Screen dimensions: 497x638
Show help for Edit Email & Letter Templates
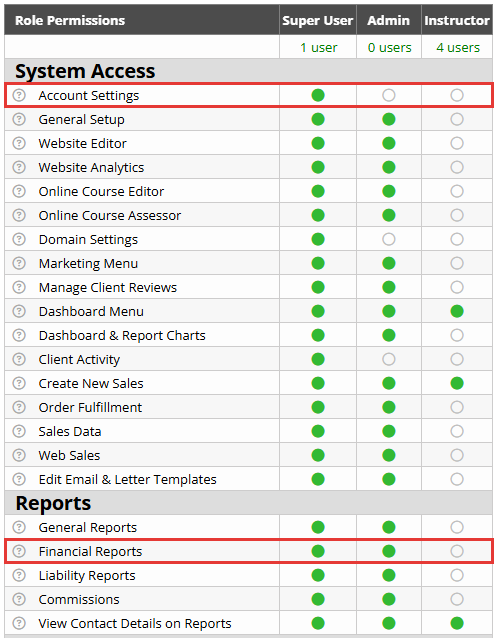click(19, 479)
